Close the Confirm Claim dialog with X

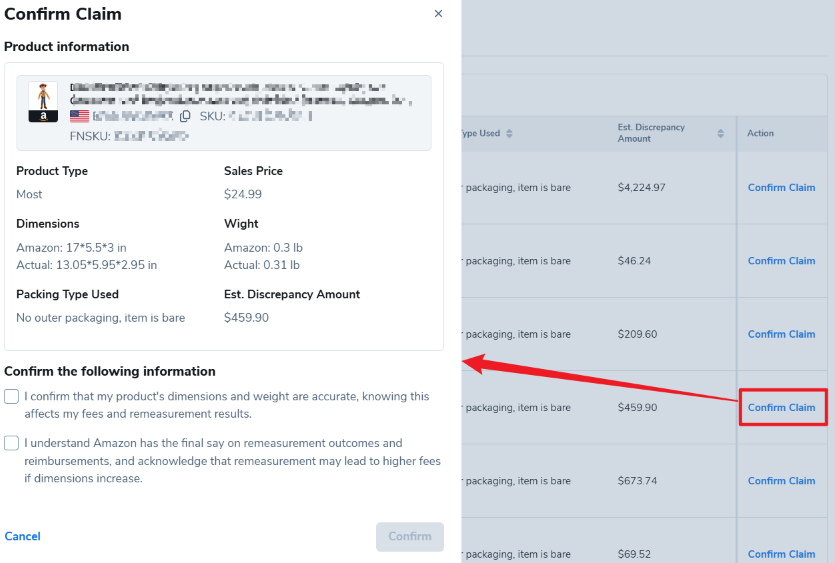coord(438,14)
